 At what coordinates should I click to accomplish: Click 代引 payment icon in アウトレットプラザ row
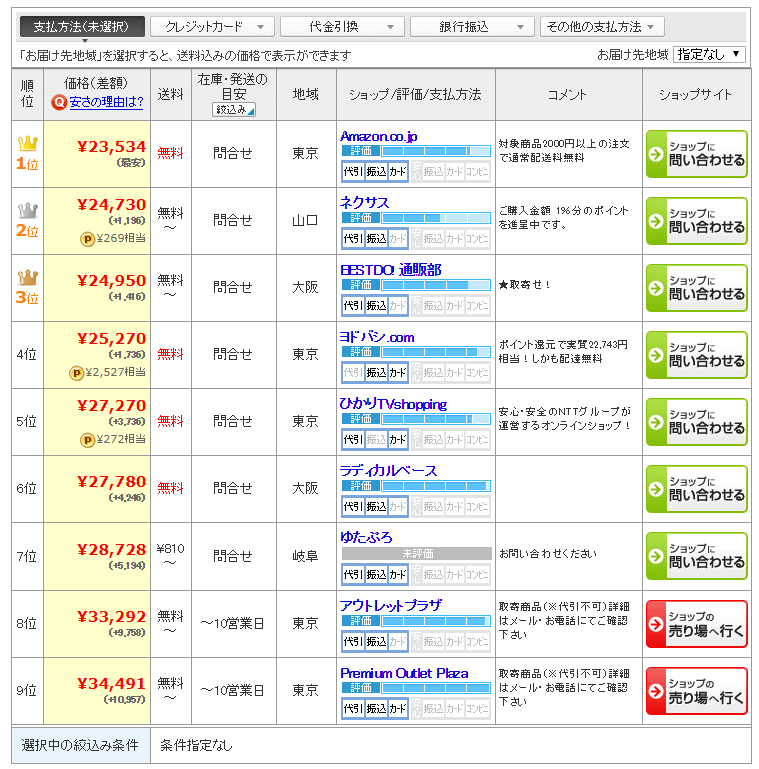click(x=353, y=641)
